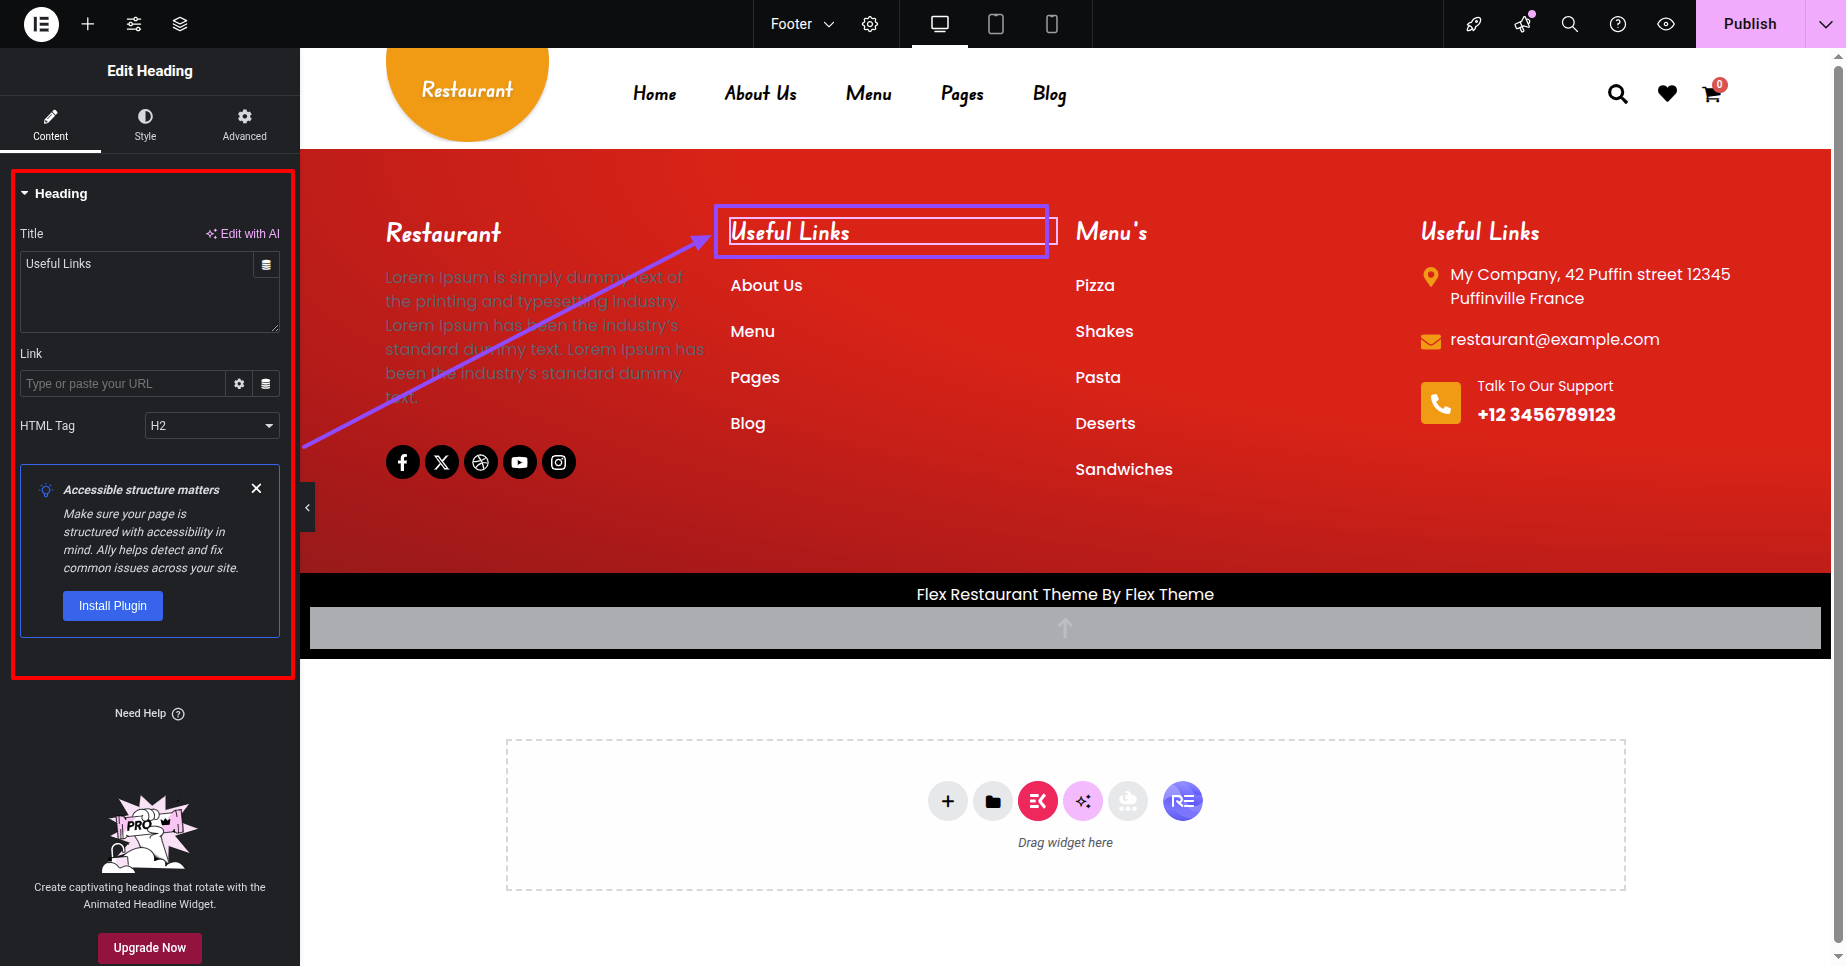Screen dimensions: 1846x966
Task: Expand the Publish options arrow
Action: (x=1825, y=24)
